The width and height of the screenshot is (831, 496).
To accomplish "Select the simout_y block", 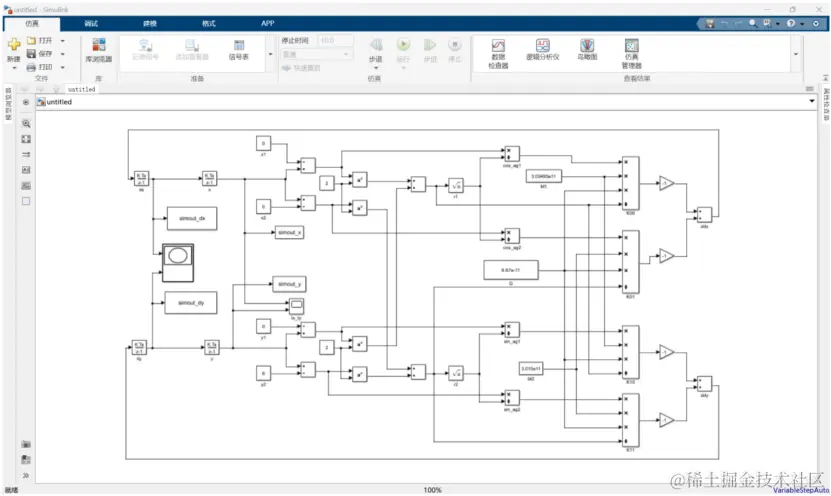I will [x=289, y=284].
